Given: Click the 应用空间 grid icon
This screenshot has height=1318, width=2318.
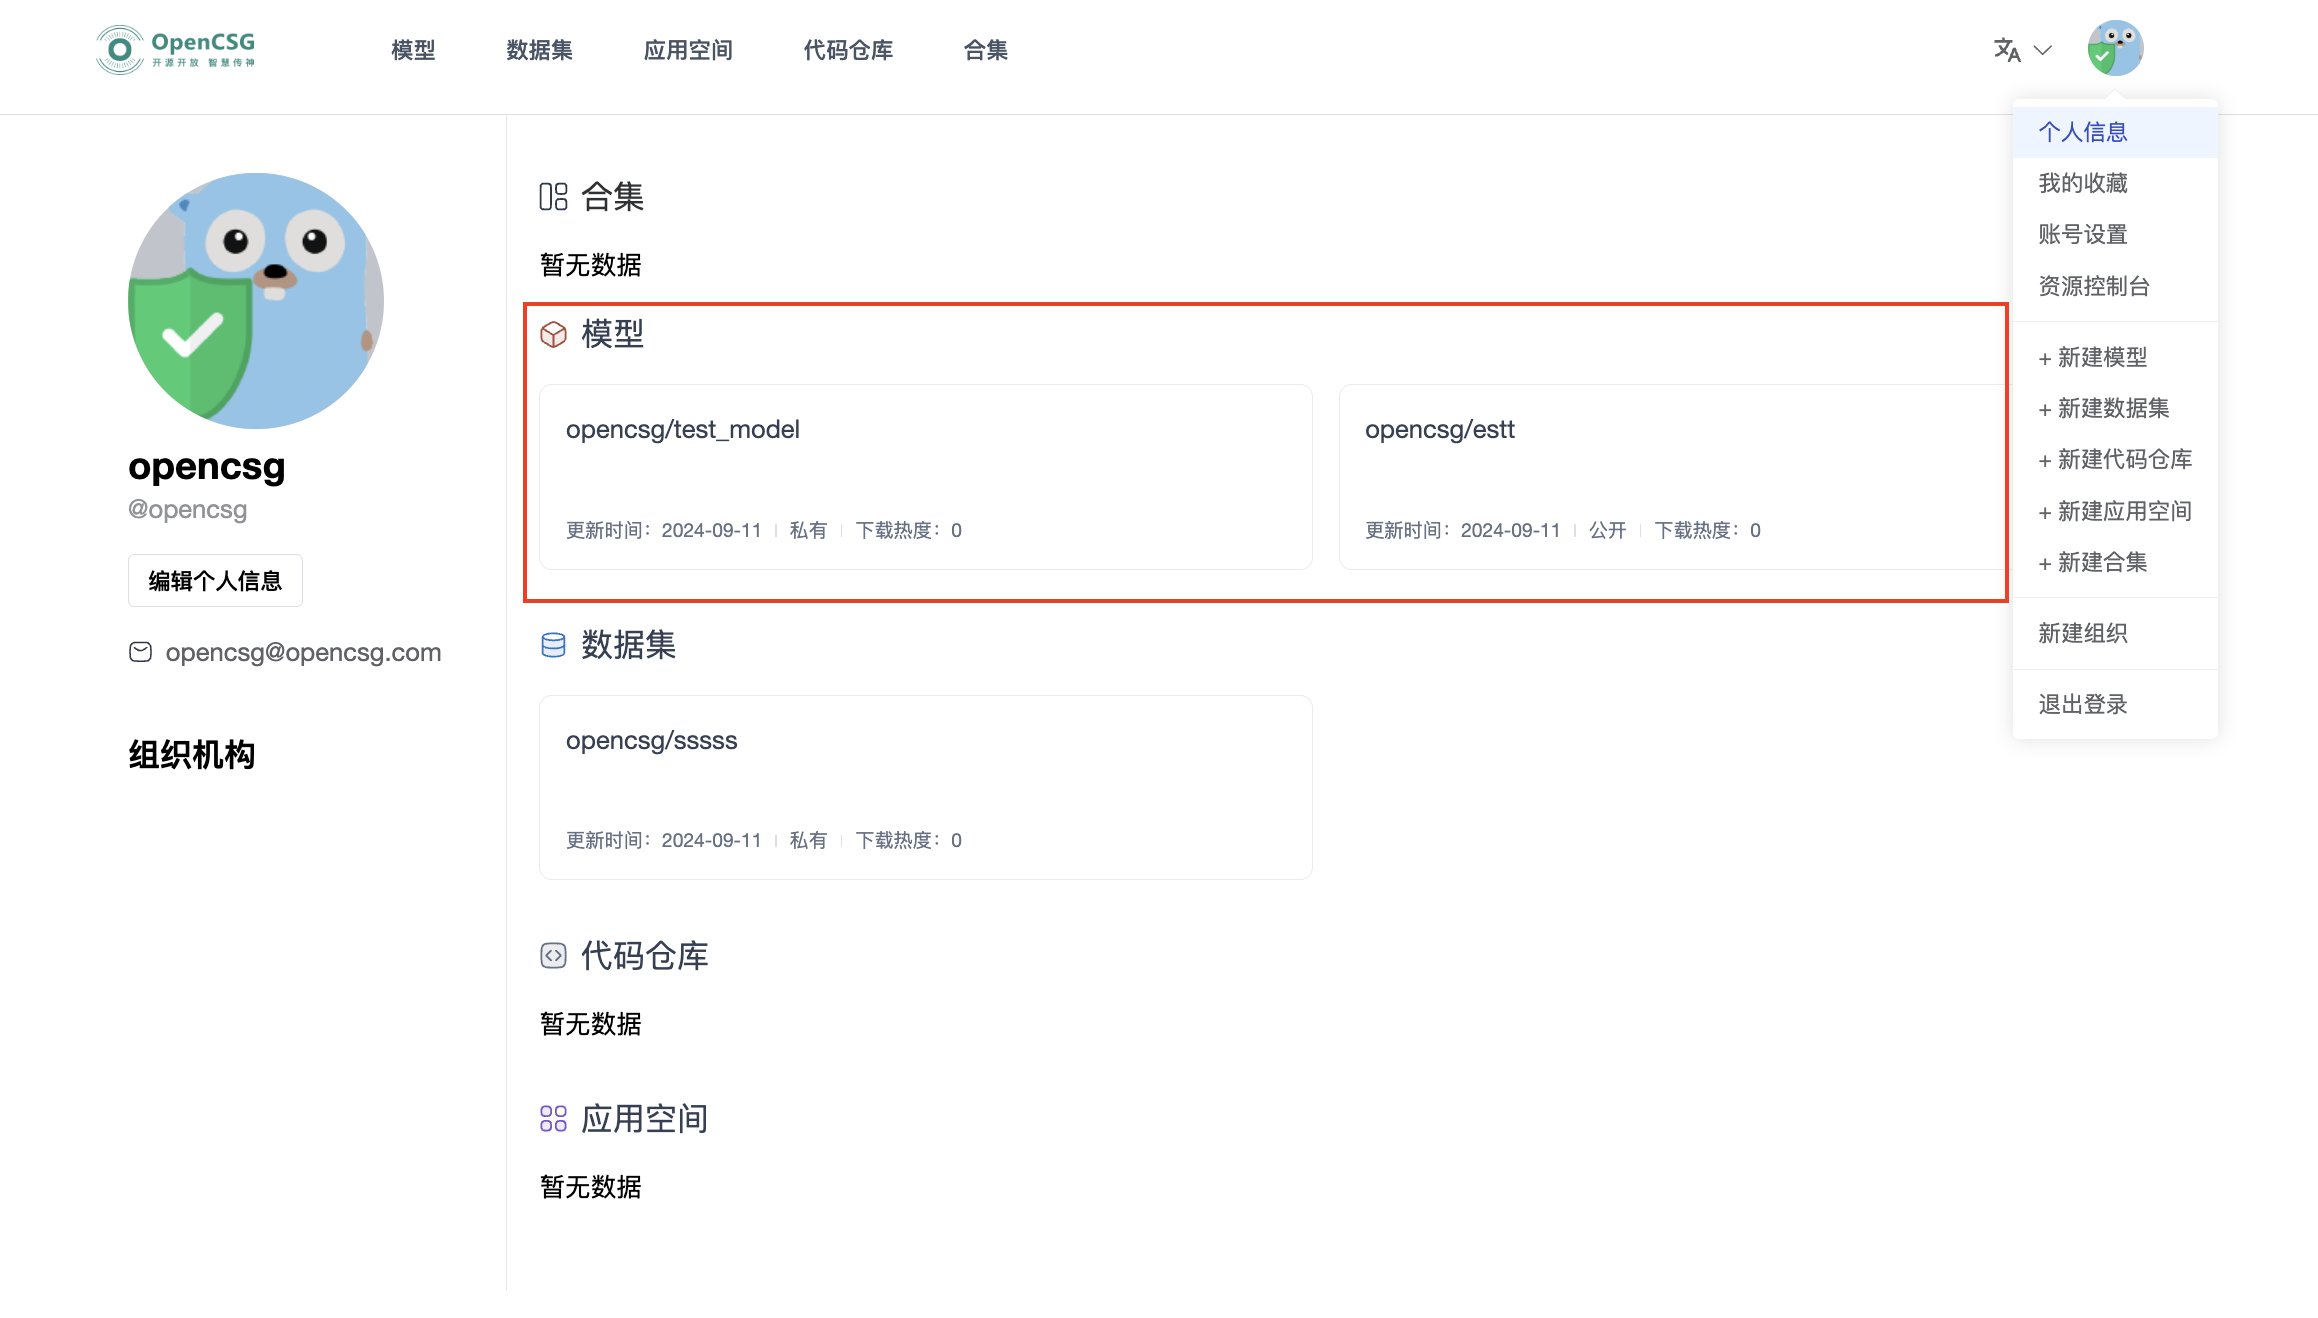Looking at the screenshot, I should click(553, 1119).
